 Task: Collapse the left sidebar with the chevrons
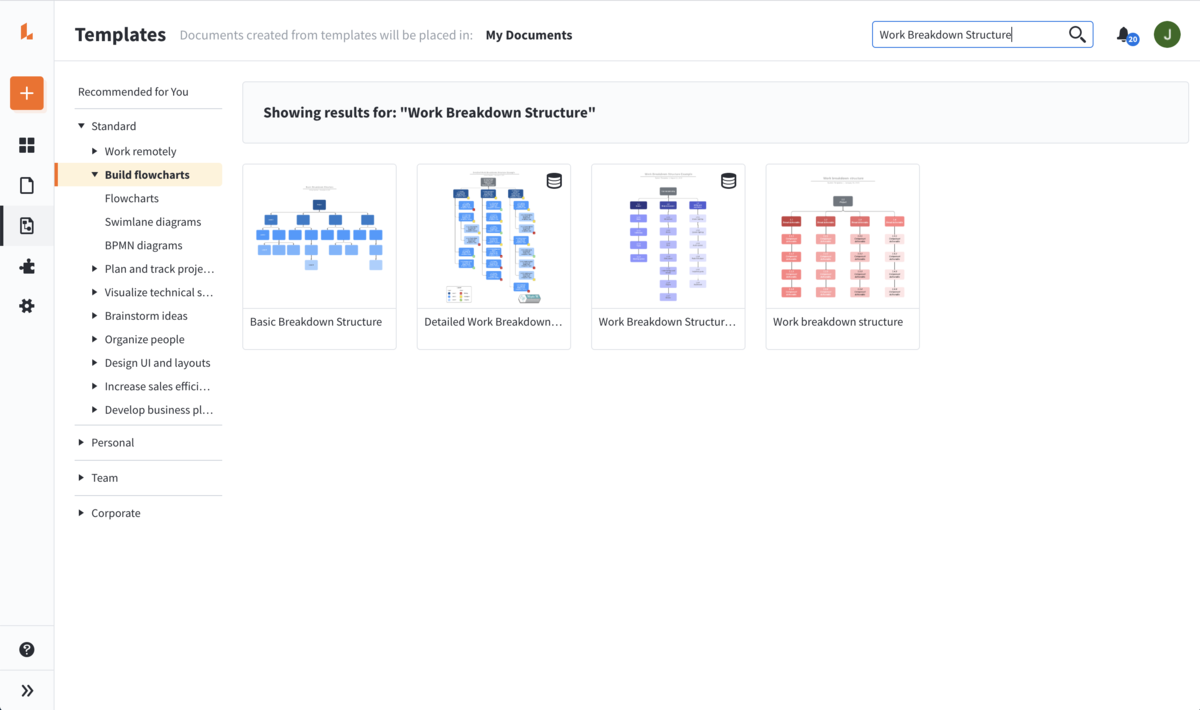tap(26, 689)
